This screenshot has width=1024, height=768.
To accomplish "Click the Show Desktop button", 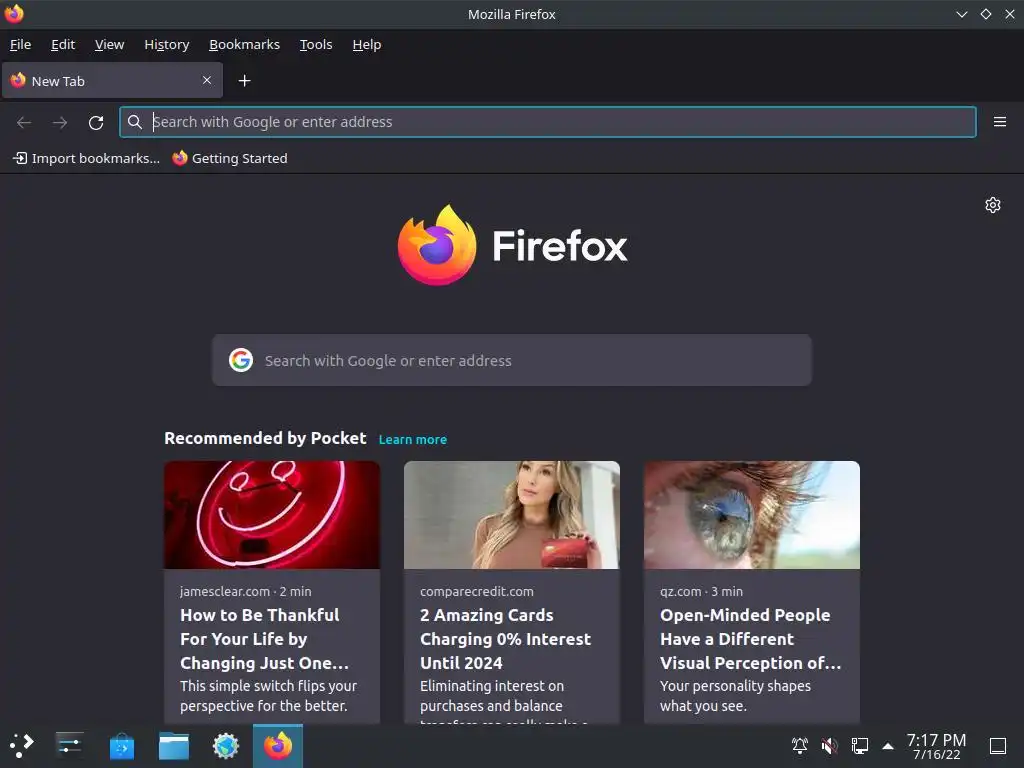I will tap(998, 746).
